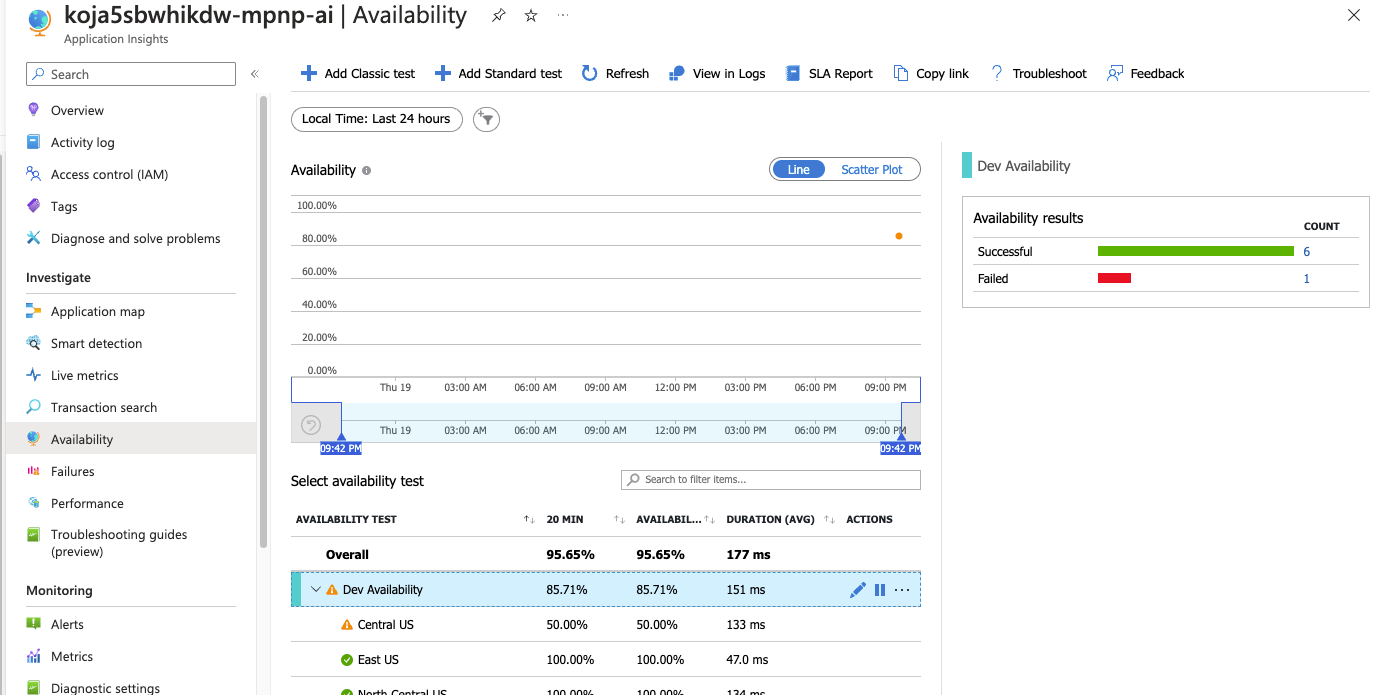Close the Availability blade
The image size is (1384, 695).
point(1353,15)
